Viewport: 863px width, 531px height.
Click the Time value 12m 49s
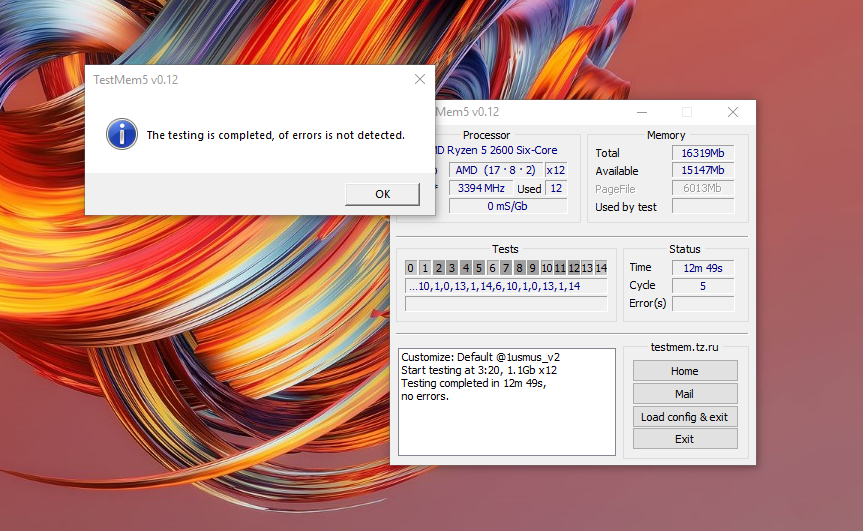point(703,268)
